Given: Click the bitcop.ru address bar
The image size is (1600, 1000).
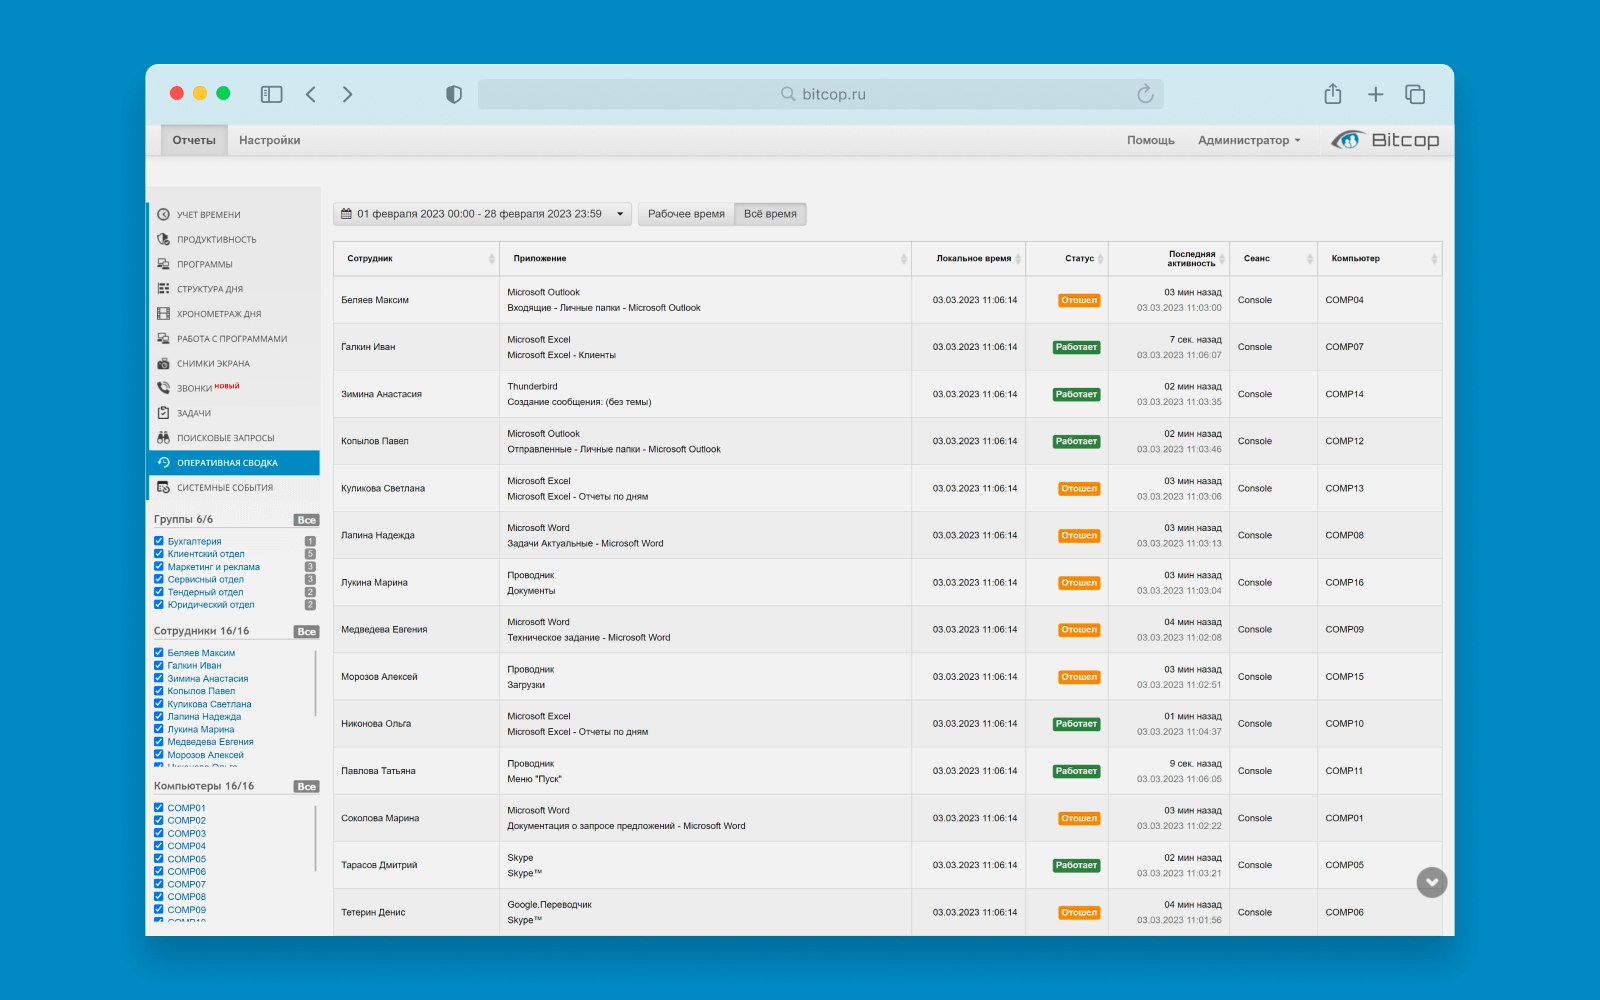Looking at the screenshot, I should 820,94.
